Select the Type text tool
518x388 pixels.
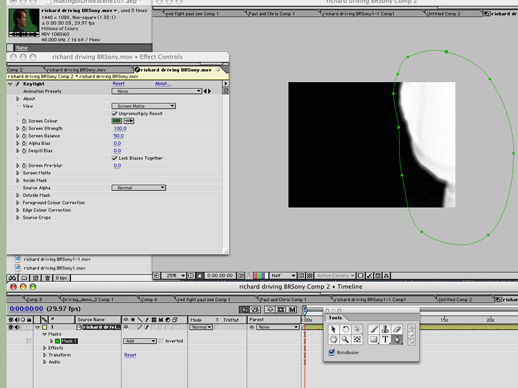coord(385,340)
